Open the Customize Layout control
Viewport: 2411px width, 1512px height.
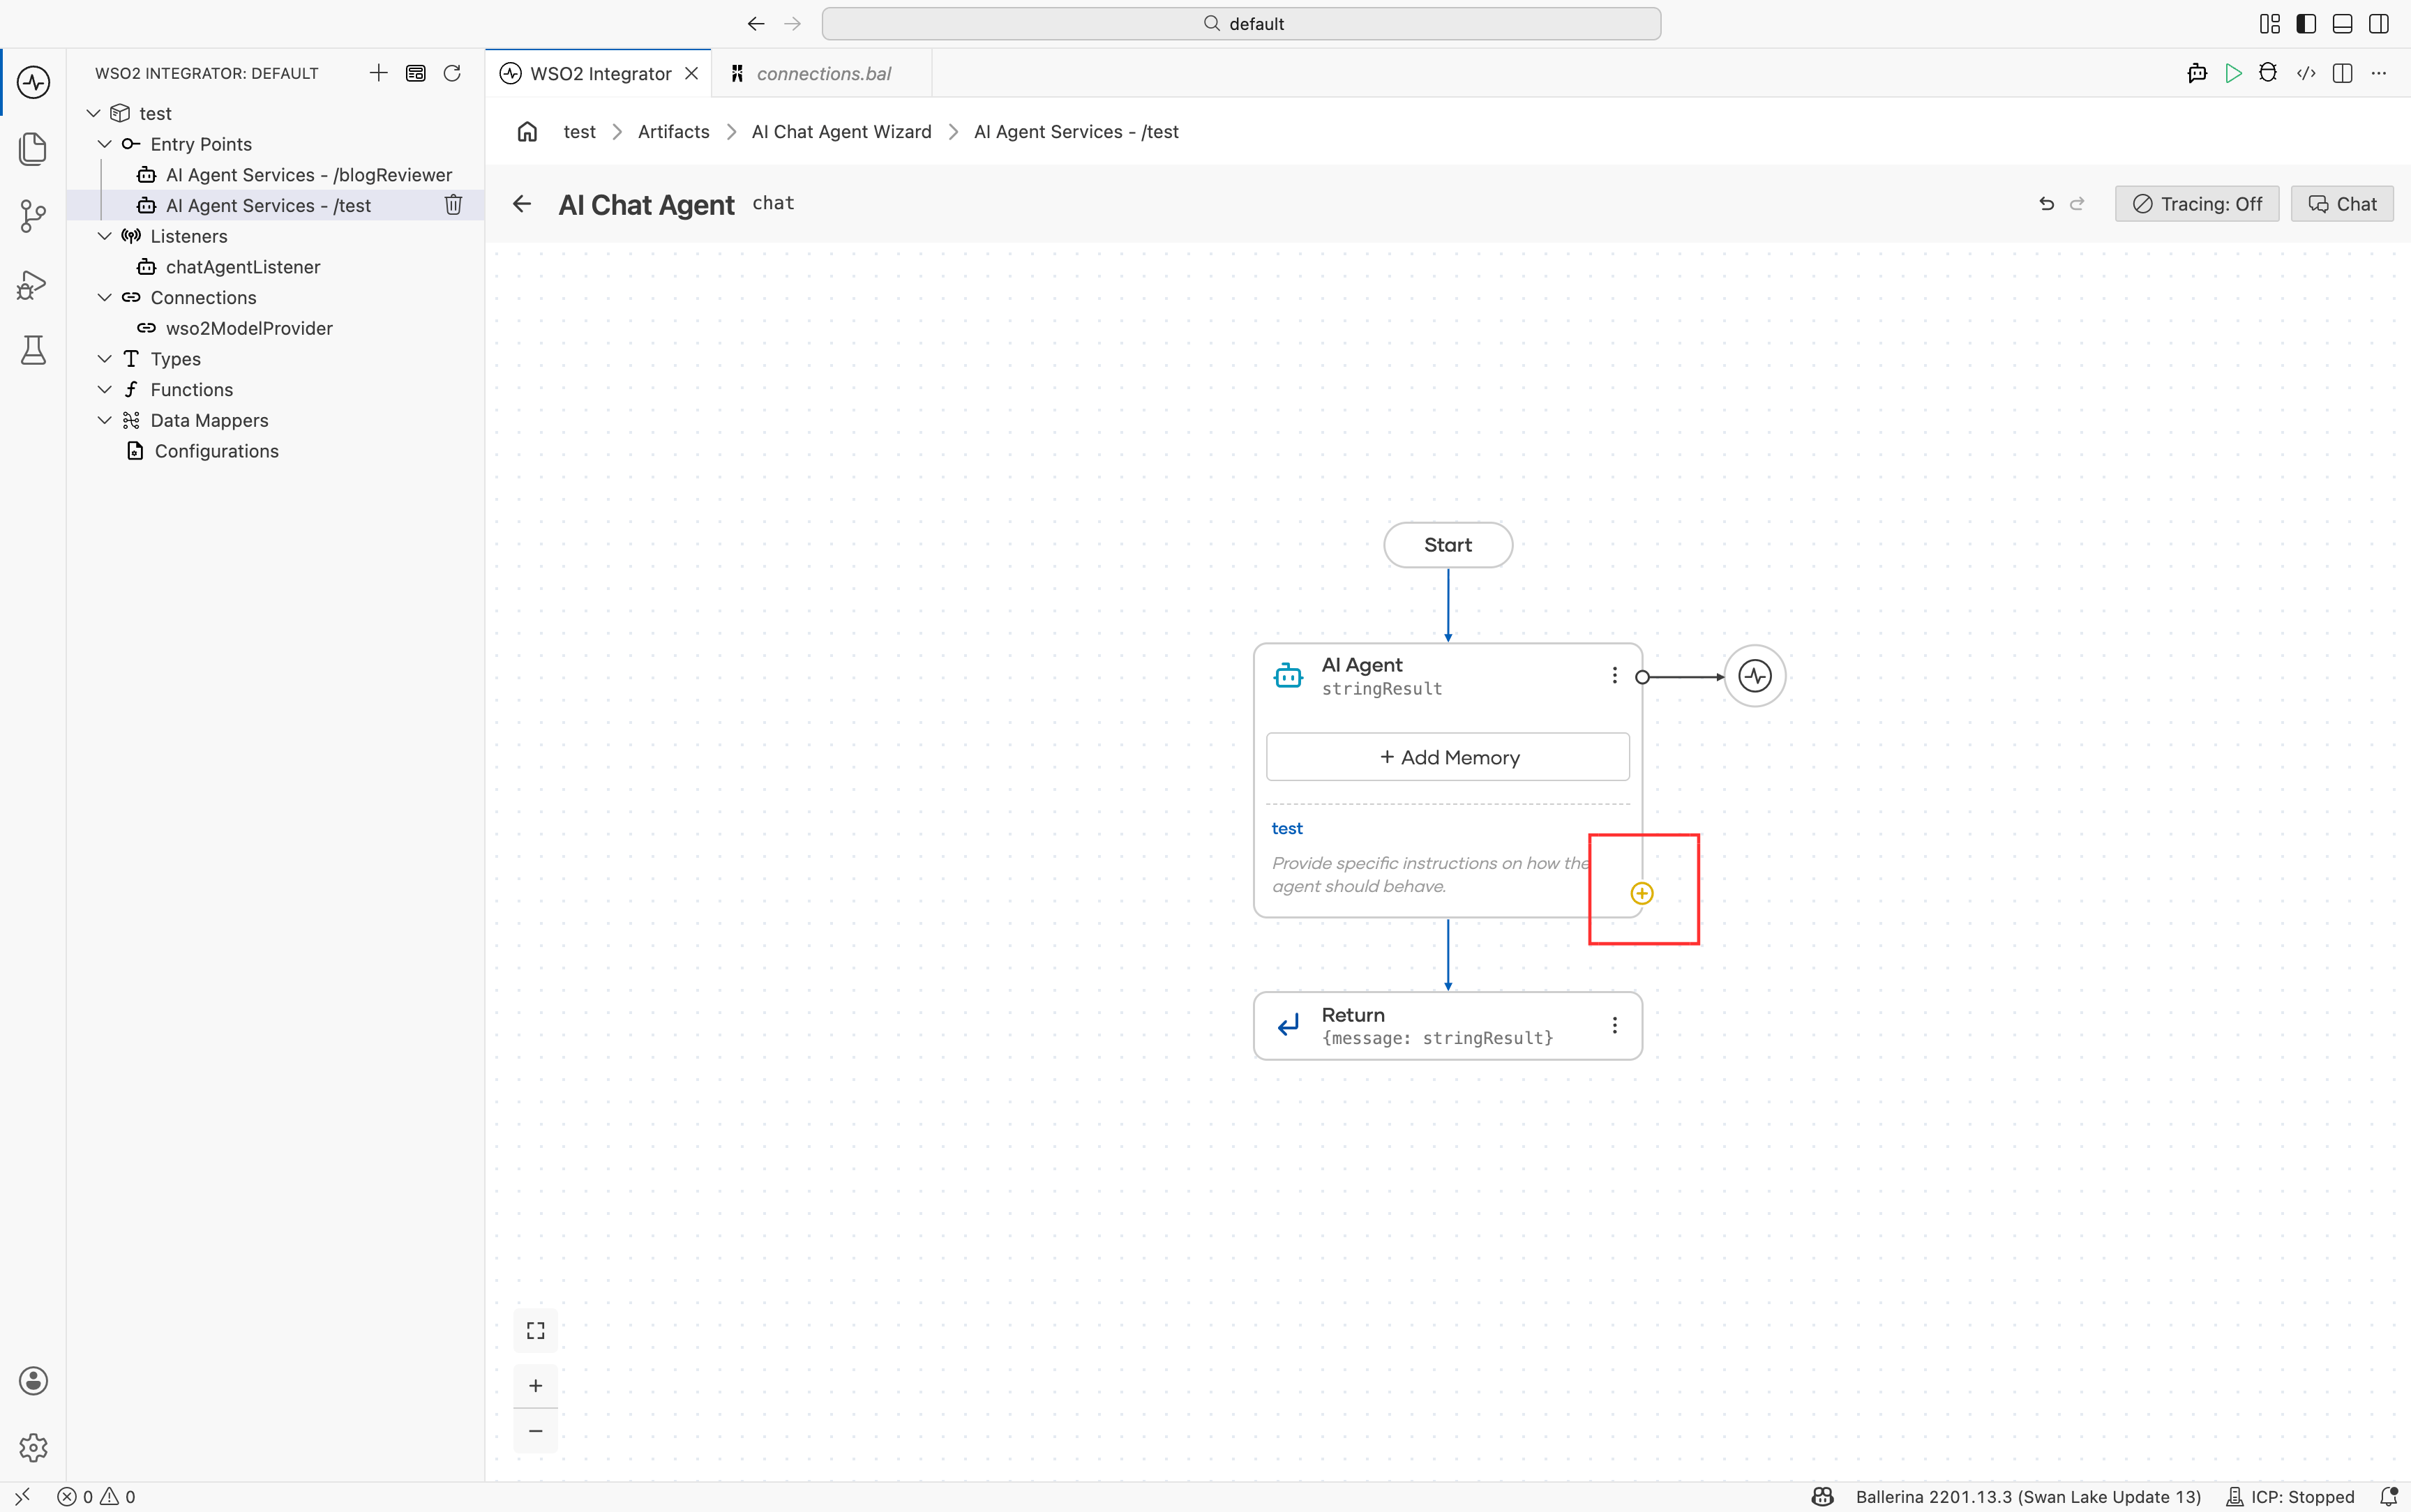tap(2270, 24)
